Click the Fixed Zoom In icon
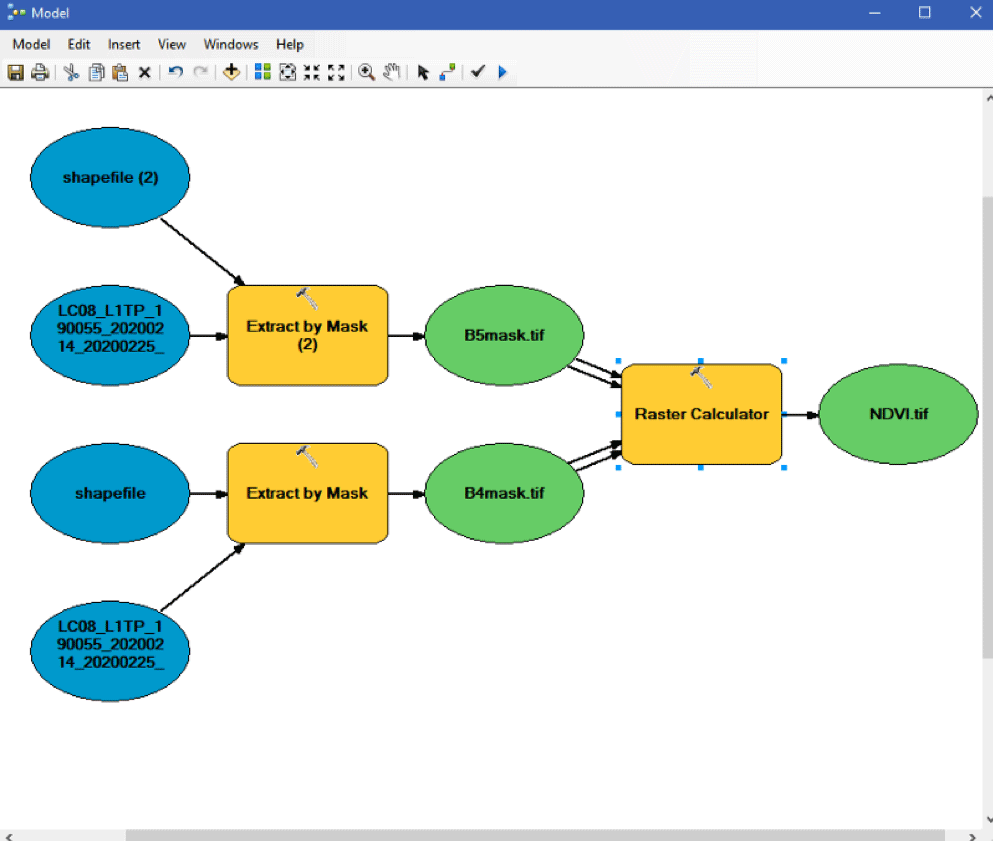 coord(312,72)
